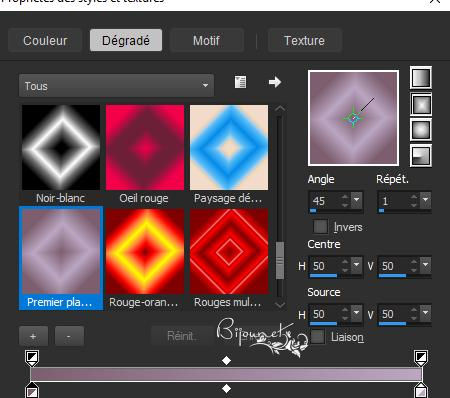
Task: Click the gradient preview box
Action: 353,118
